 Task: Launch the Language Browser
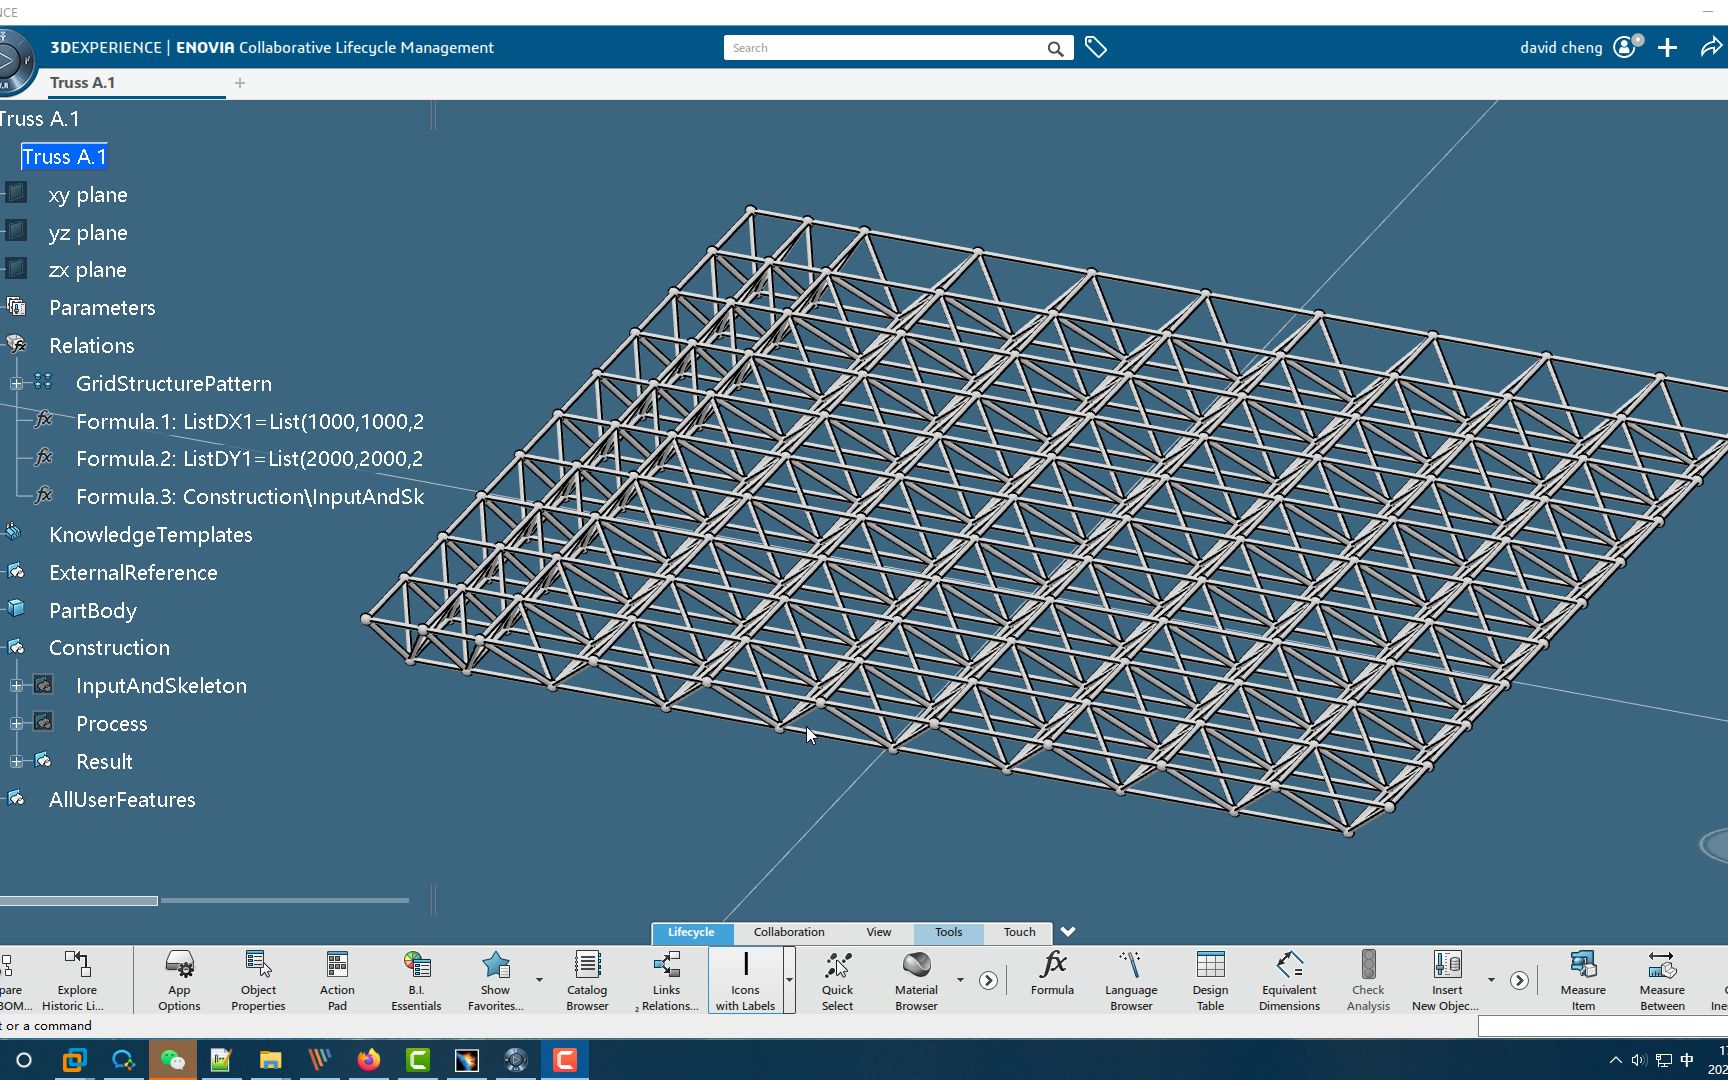pyautogui.click(x=1130, y=978)
